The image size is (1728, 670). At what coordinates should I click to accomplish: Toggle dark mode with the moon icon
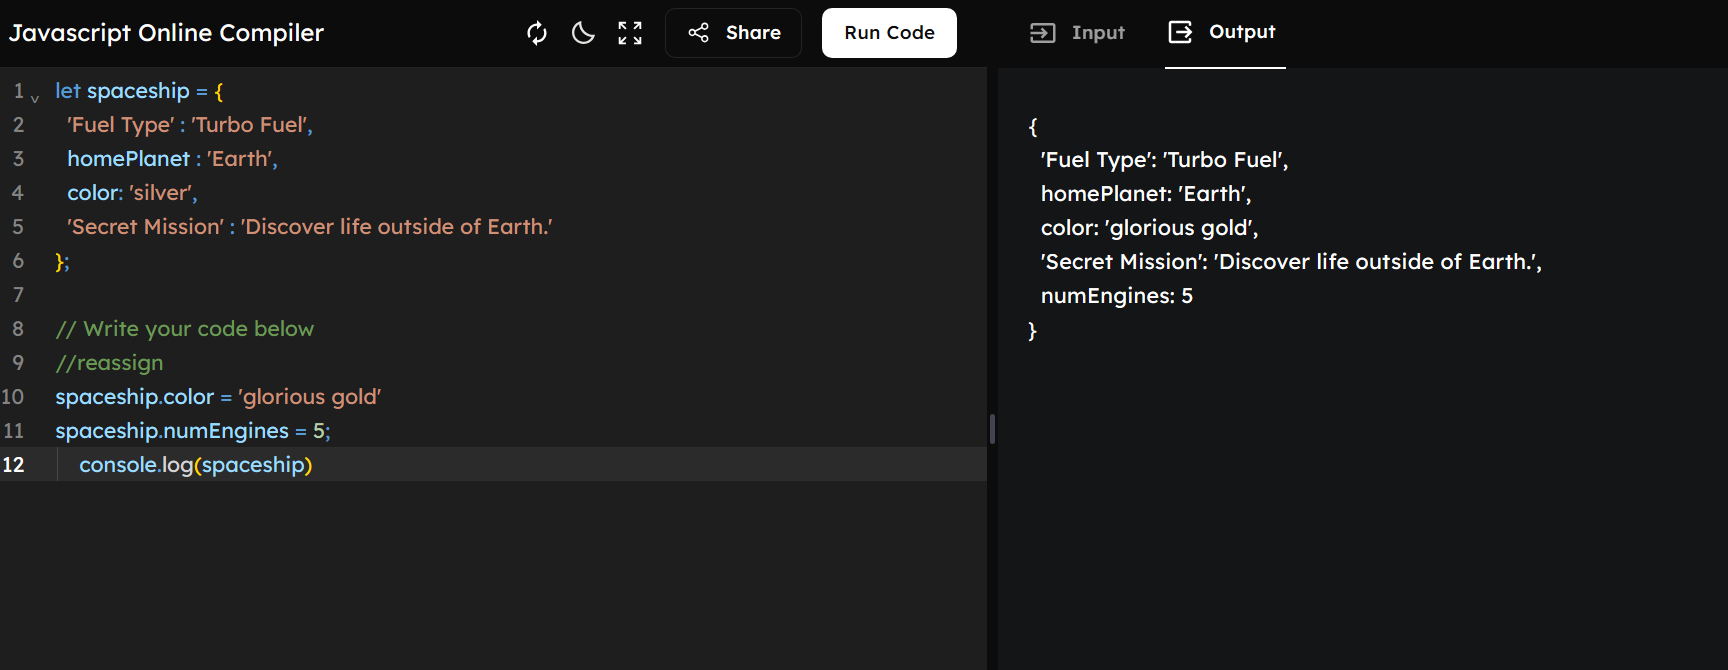pos(583,33)
